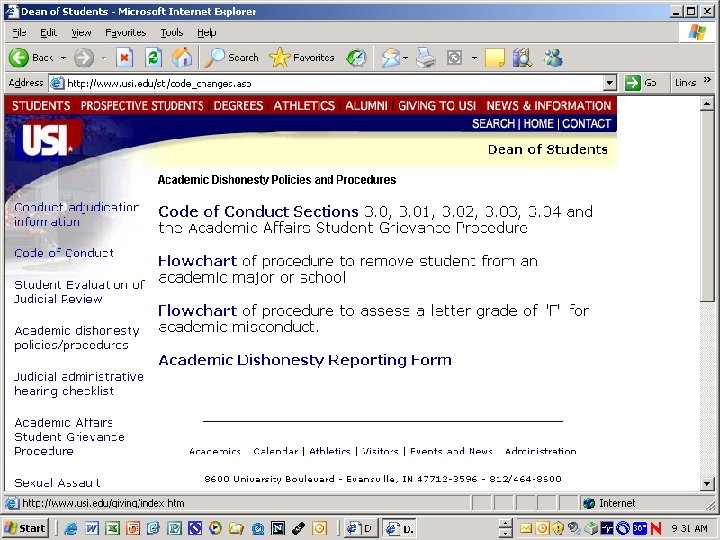Image resolution: width=720 pixels, height=540 pixels.
Task: Expand the Mail button dropdown arrow
Action: (405, 58)
